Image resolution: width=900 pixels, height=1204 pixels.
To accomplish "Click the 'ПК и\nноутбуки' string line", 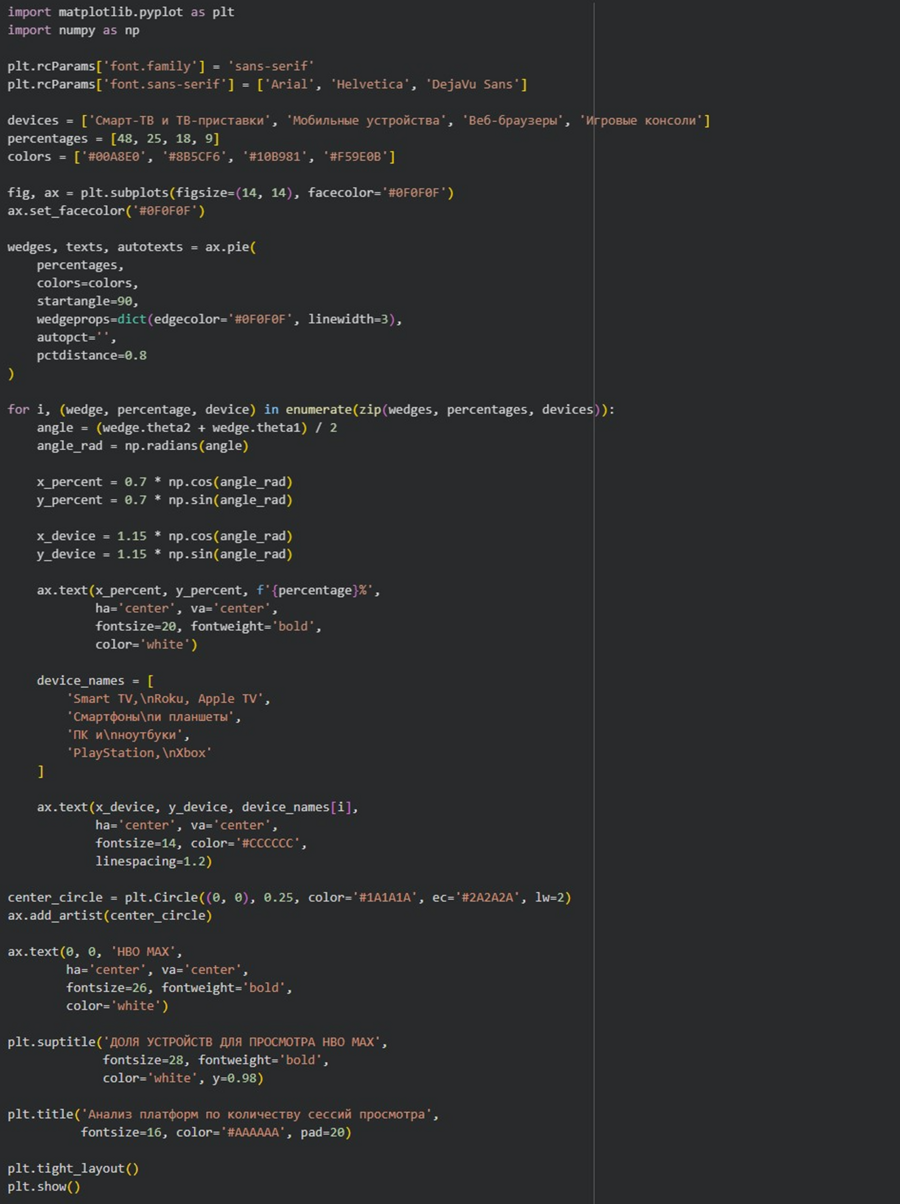I will point(128,735).
